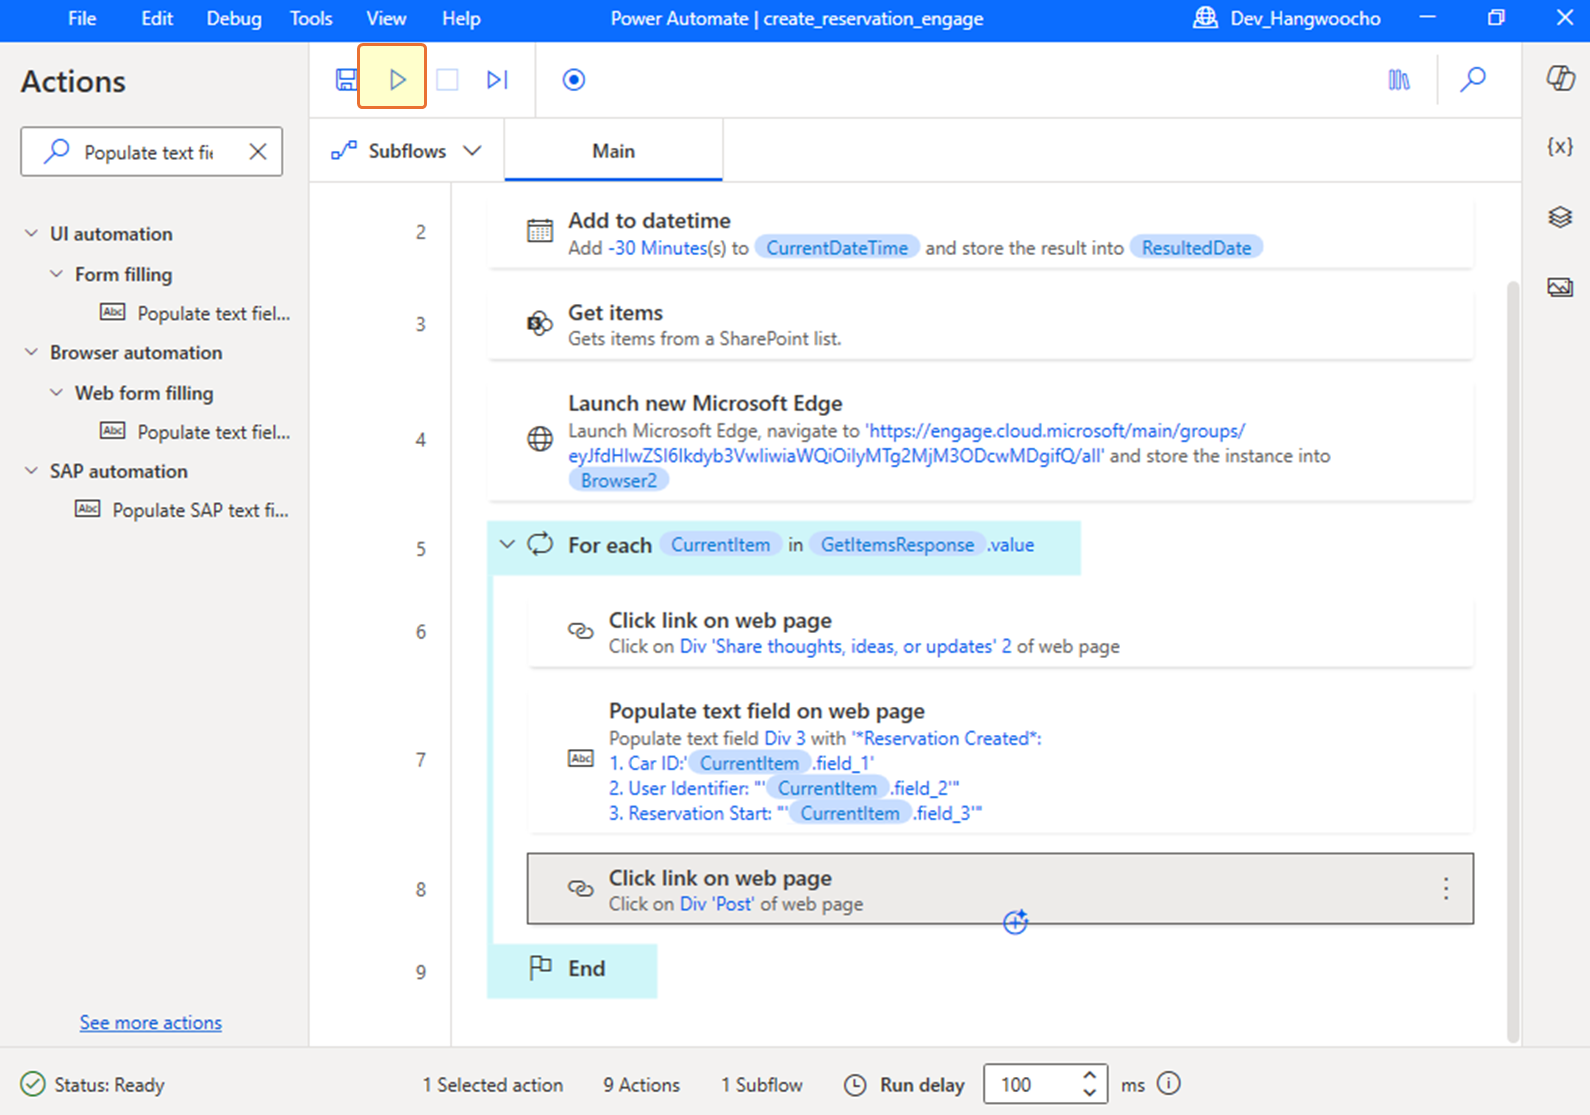Run next action with the step icon
Image resolution: width=1590 pixels, height=1115 pixels.
coord(498,80)
